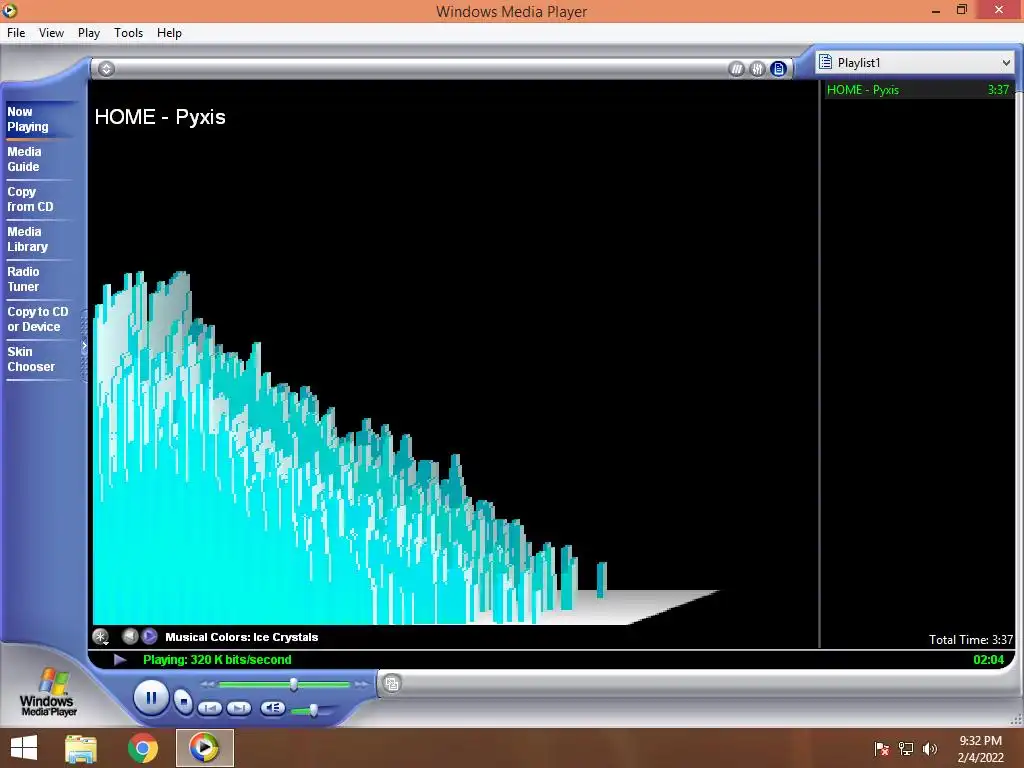1024x768 pixels.
Task: Click the Windows Media Player taskbar icon
Action: pos(204,748)
